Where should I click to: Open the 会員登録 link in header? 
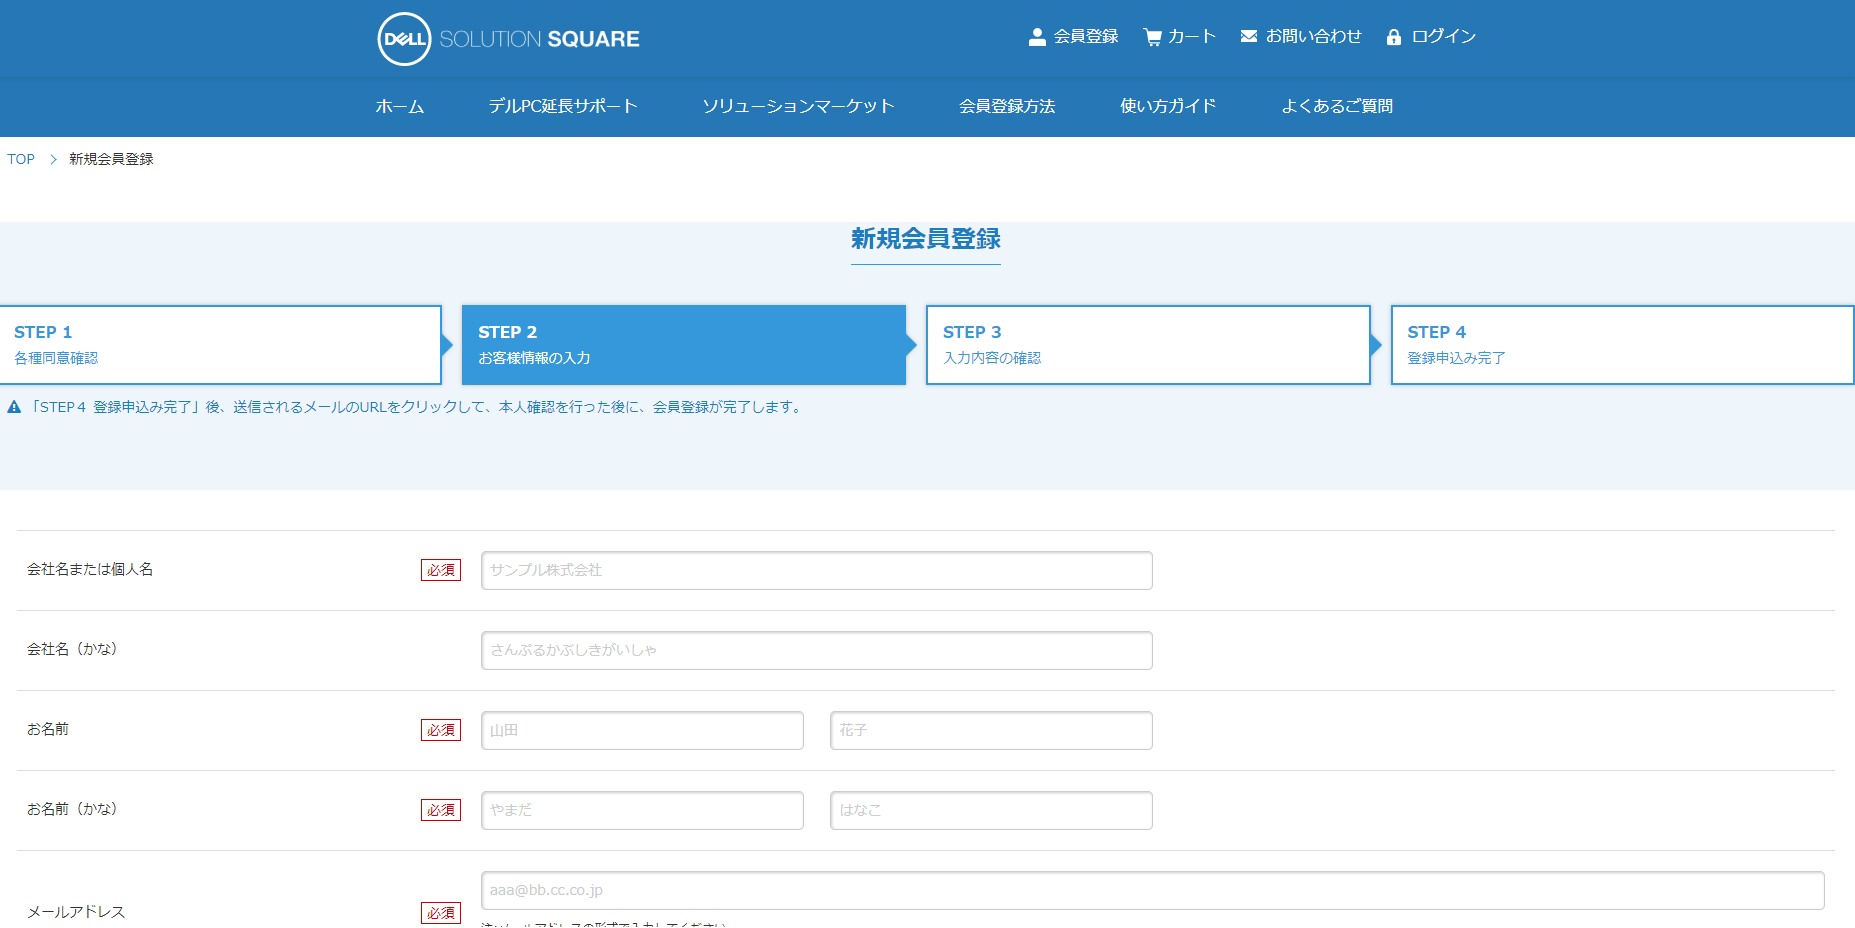point(1086,36)
